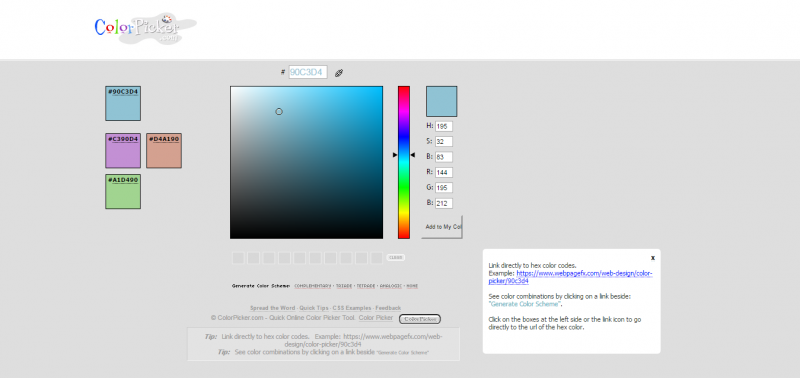This screenshot has height=378, width=800.
Task: Click the H hue value field
Action: pos(444,127)
